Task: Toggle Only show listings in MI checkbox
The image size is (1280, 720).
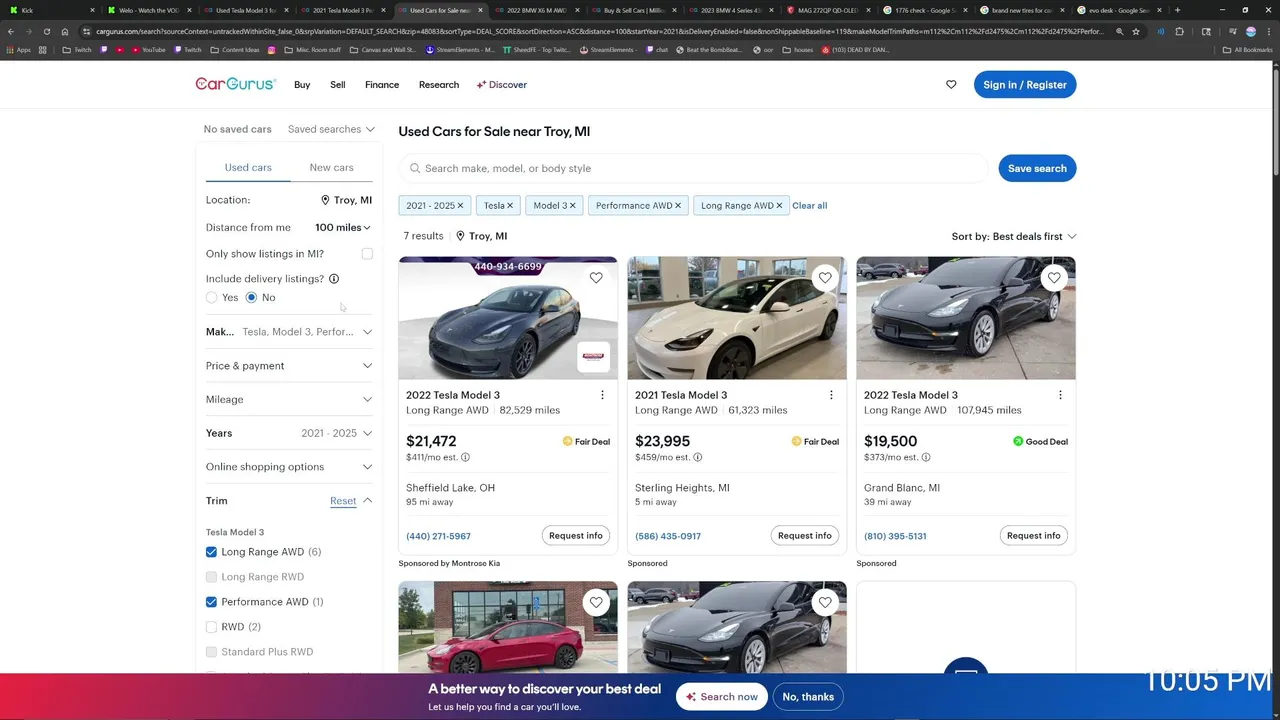Action: (x=367, y=254)
